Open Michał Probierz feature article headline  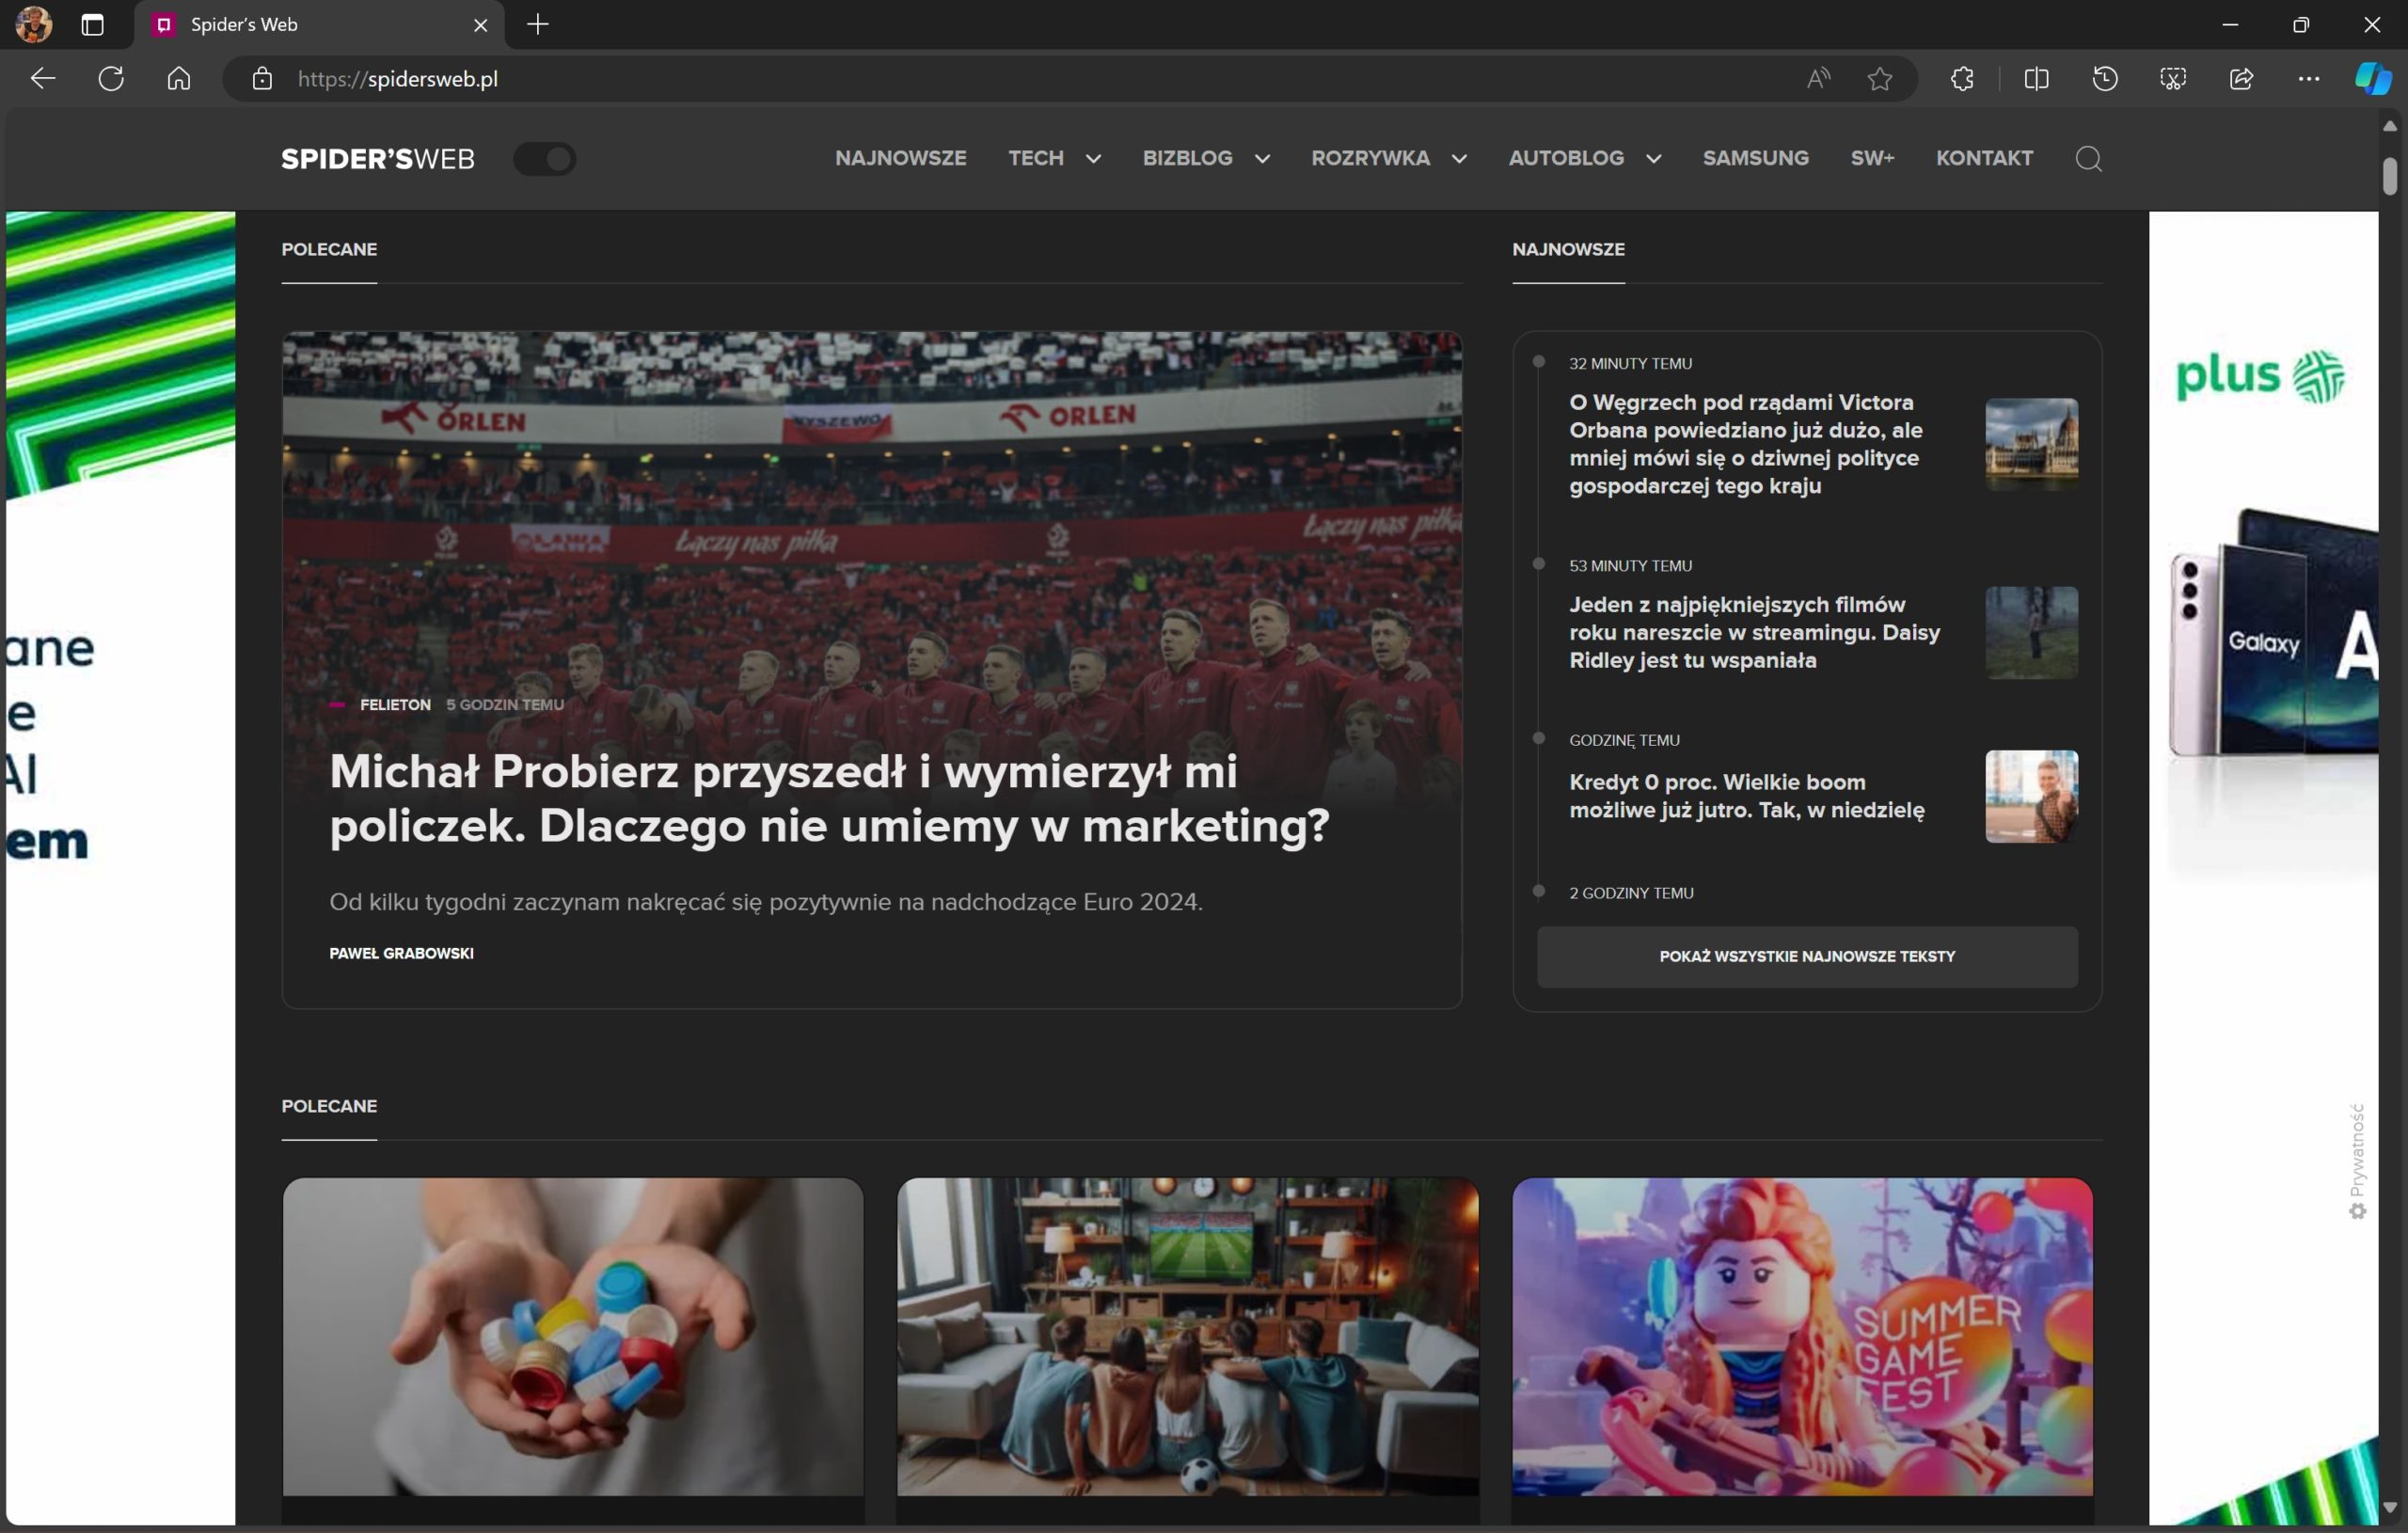[x=829, y=798]
